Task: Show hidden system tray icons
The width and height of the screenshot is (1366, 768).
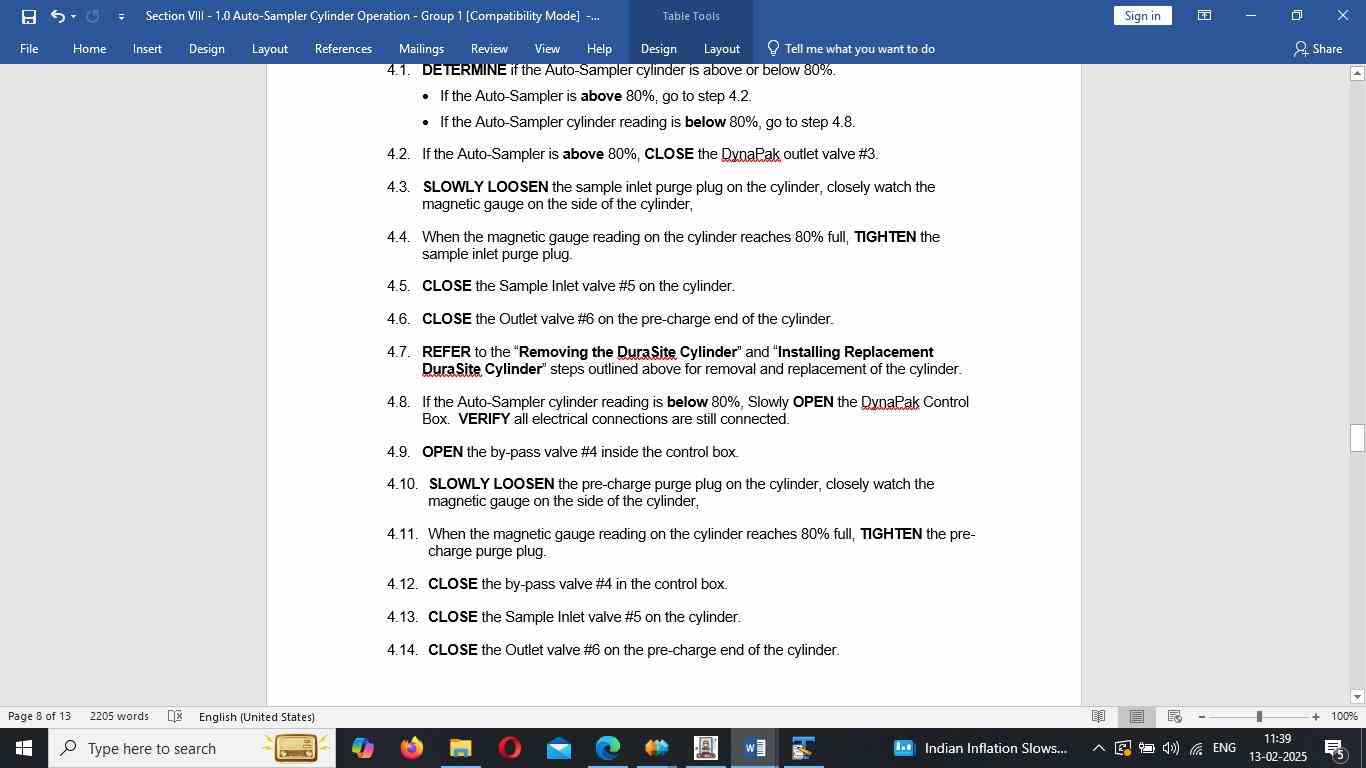Action: [1098, 748]
